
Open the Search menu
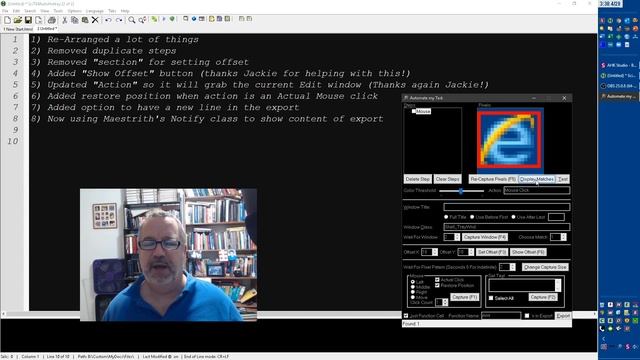click(30, 11)
